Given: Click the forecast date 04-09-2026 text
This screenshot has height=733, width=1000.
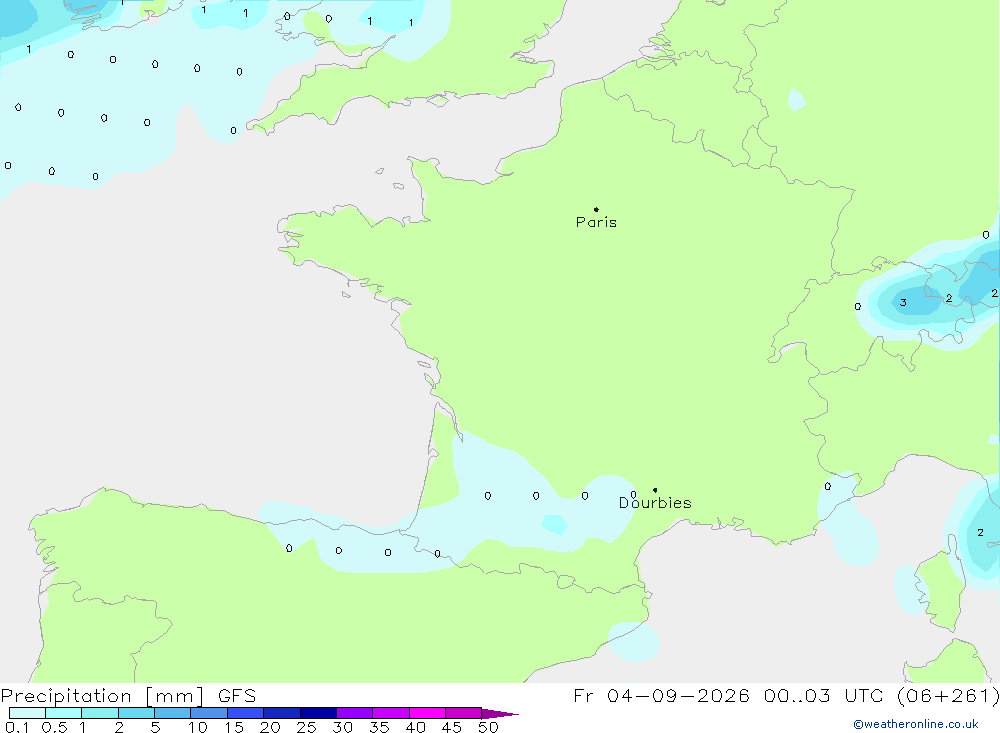Looking at the screenshot, I should [678, 695].
